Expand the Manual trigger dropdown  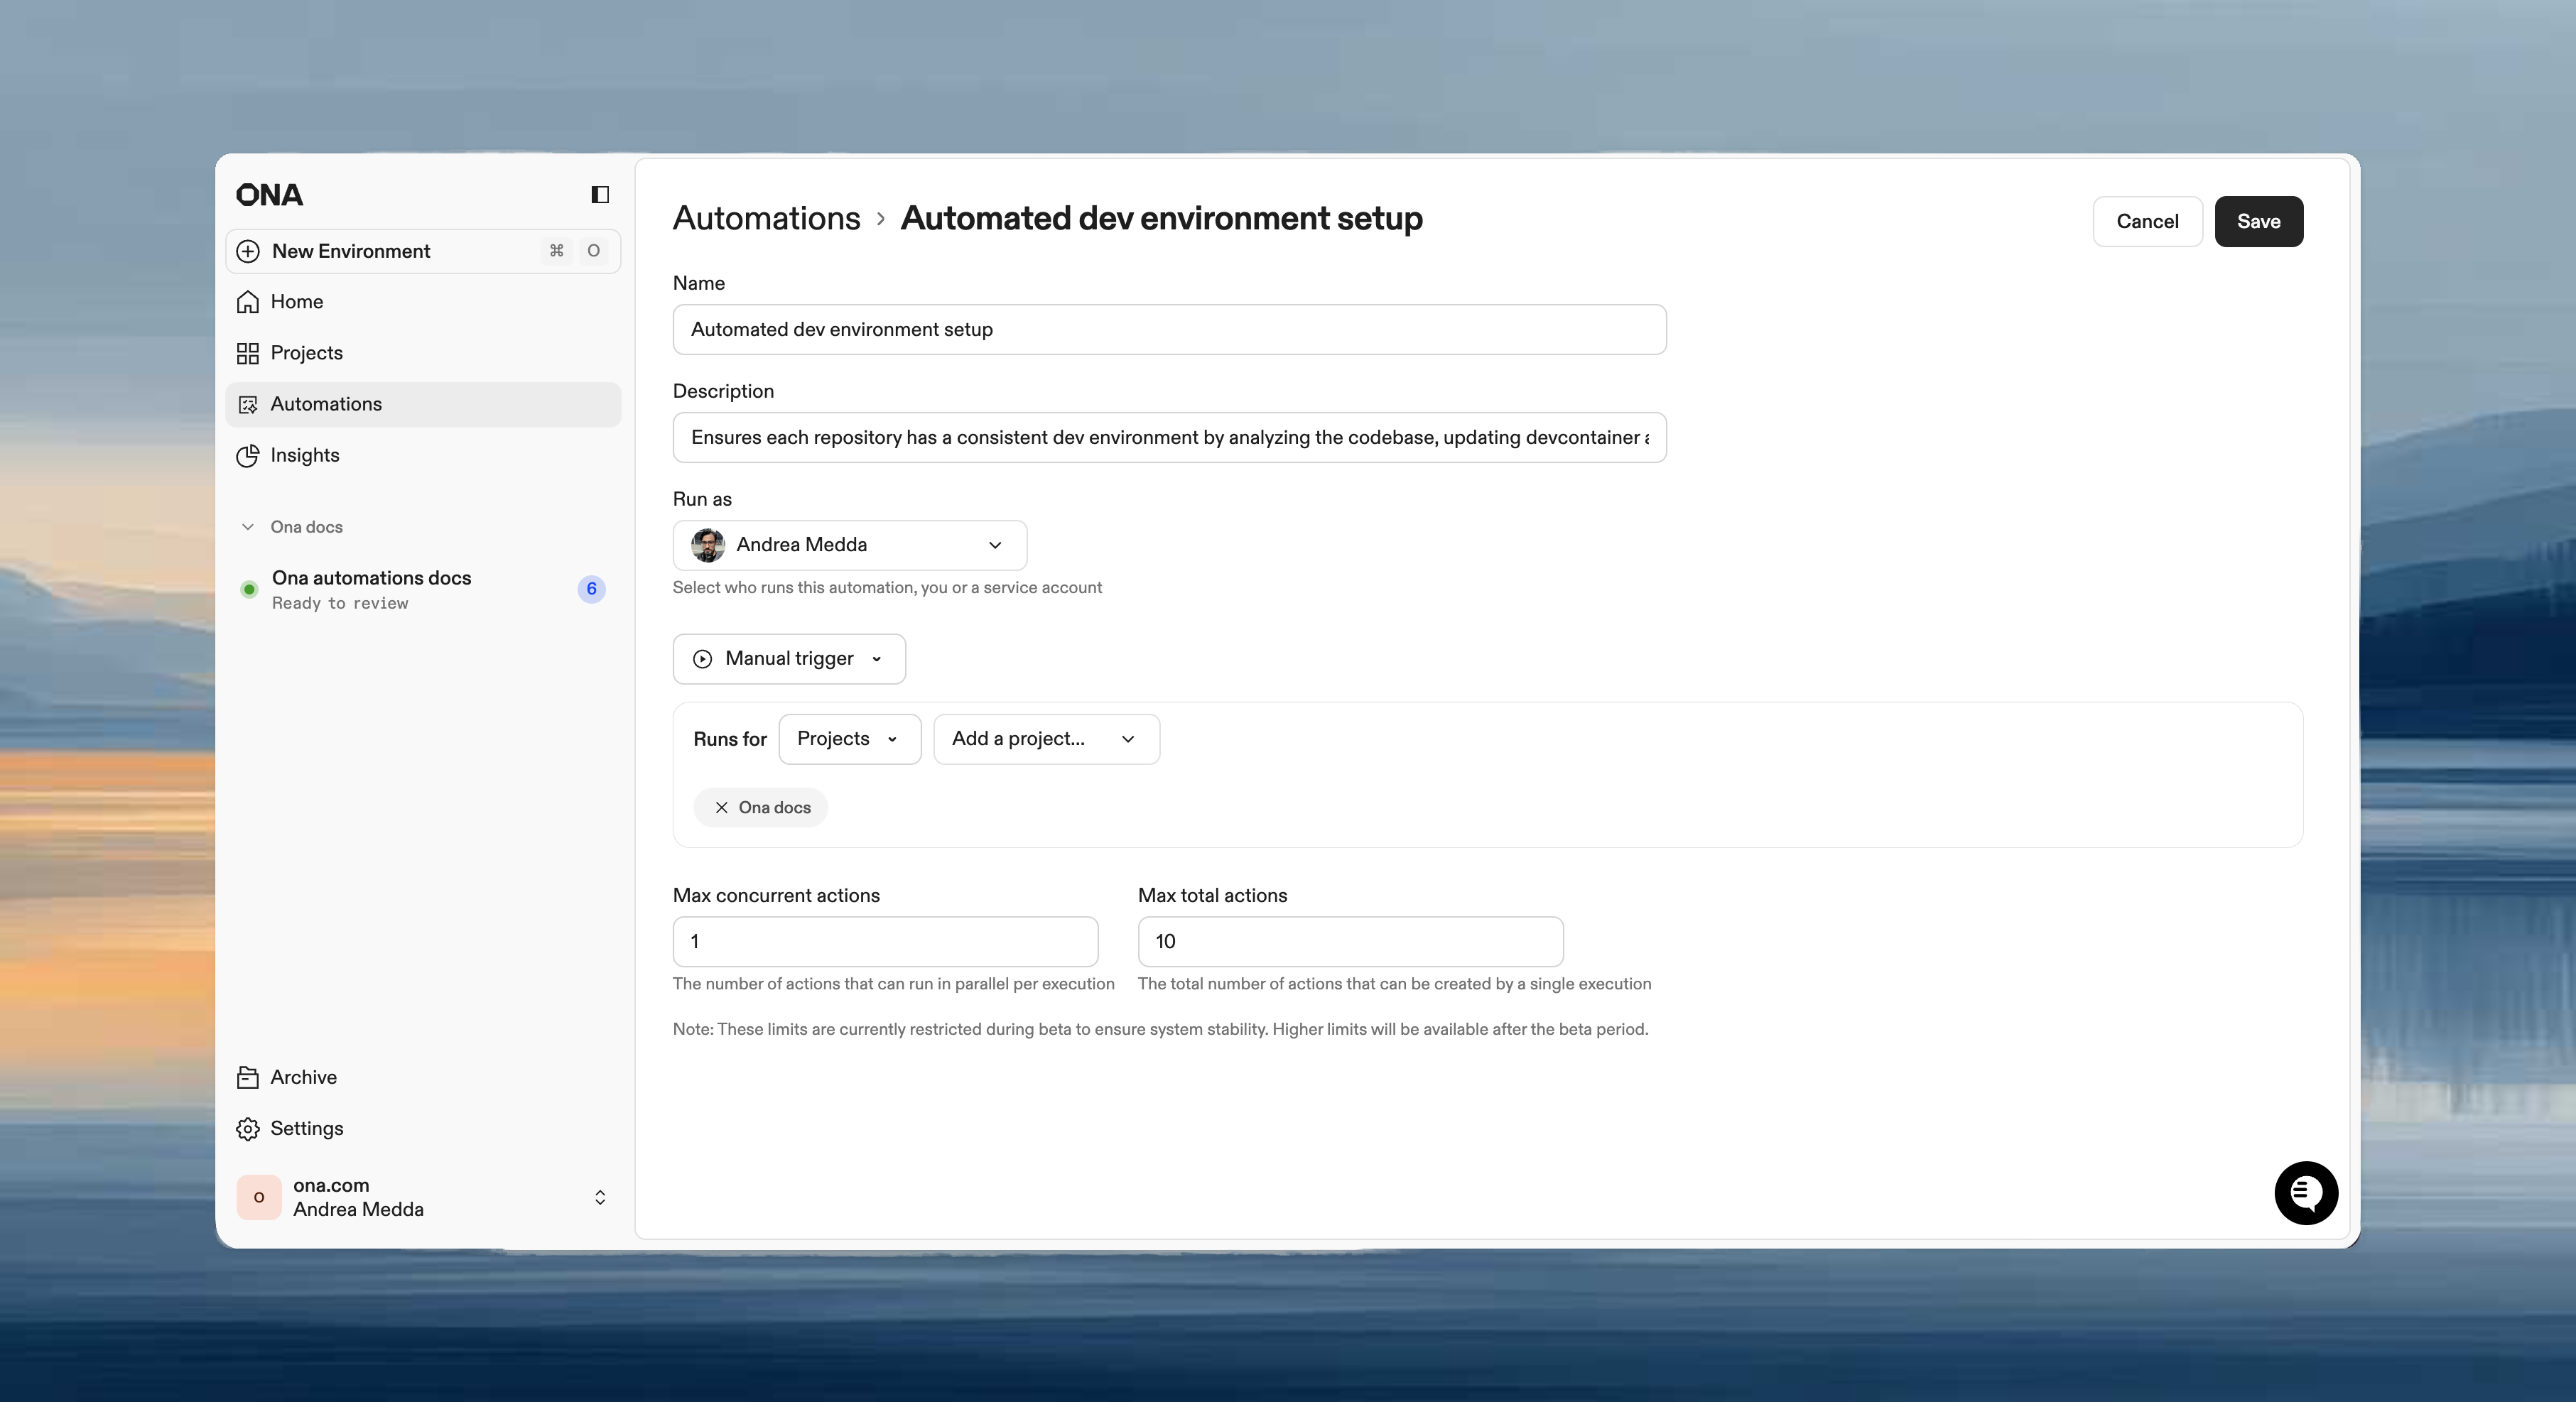point(788,658)
